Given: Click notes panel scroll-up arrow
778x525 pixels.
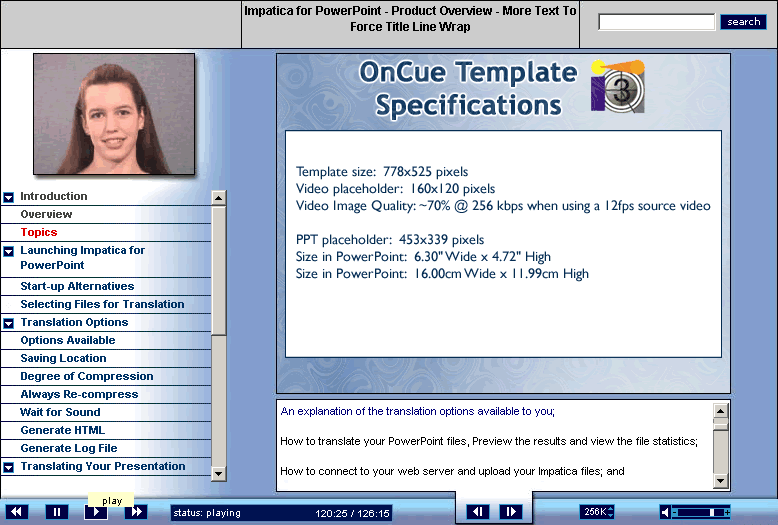Looking at the screenshot, I should 720,411.
